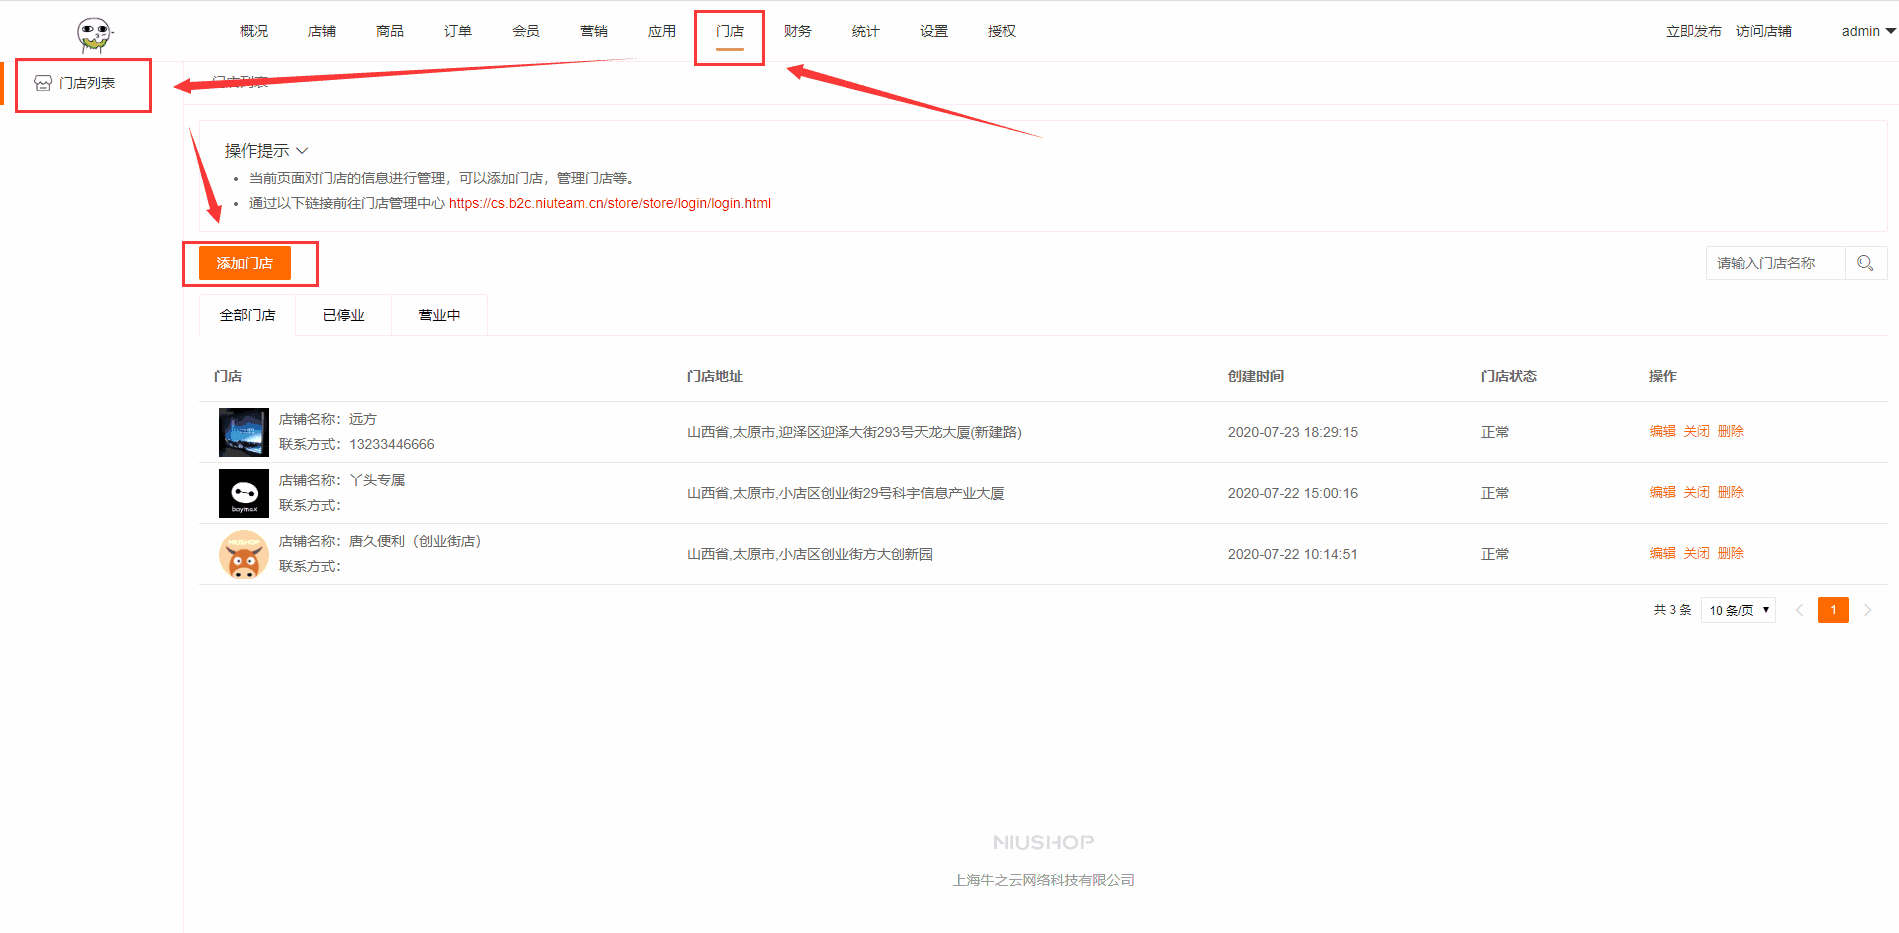This screenshot has width=1899, height=933.
Task: Edit the 丫头专属 store
Action: (x=1662, y=492)
